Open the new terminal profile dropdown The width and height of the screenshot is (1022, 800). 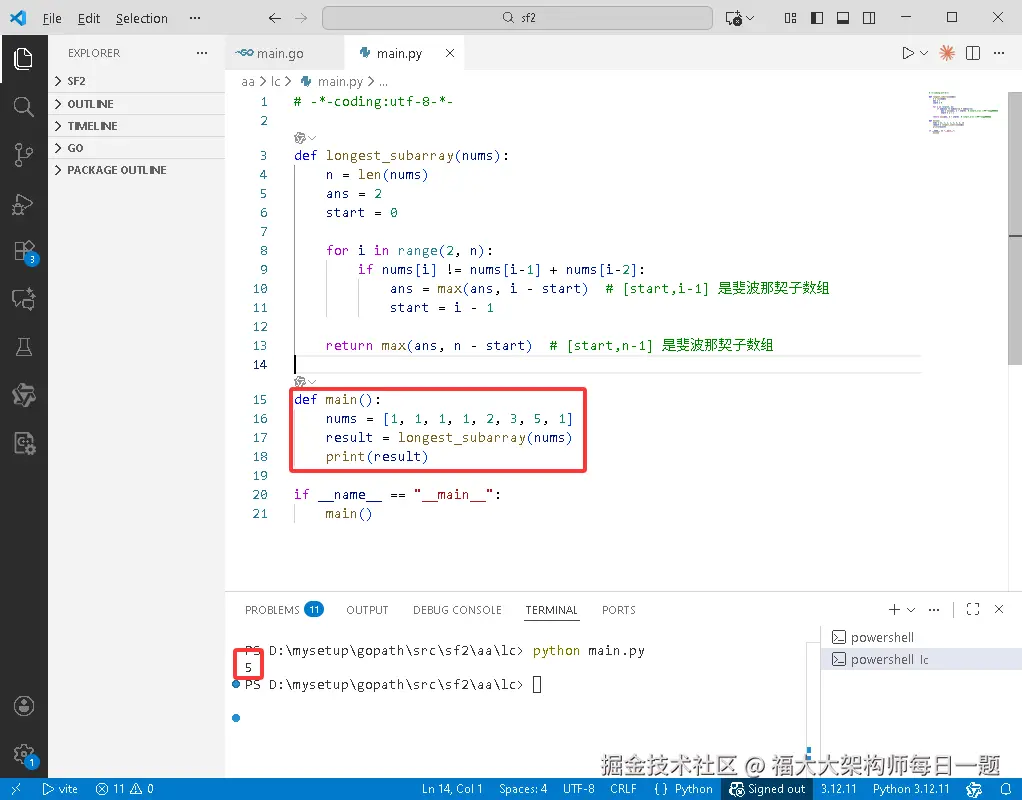[911, 610]
